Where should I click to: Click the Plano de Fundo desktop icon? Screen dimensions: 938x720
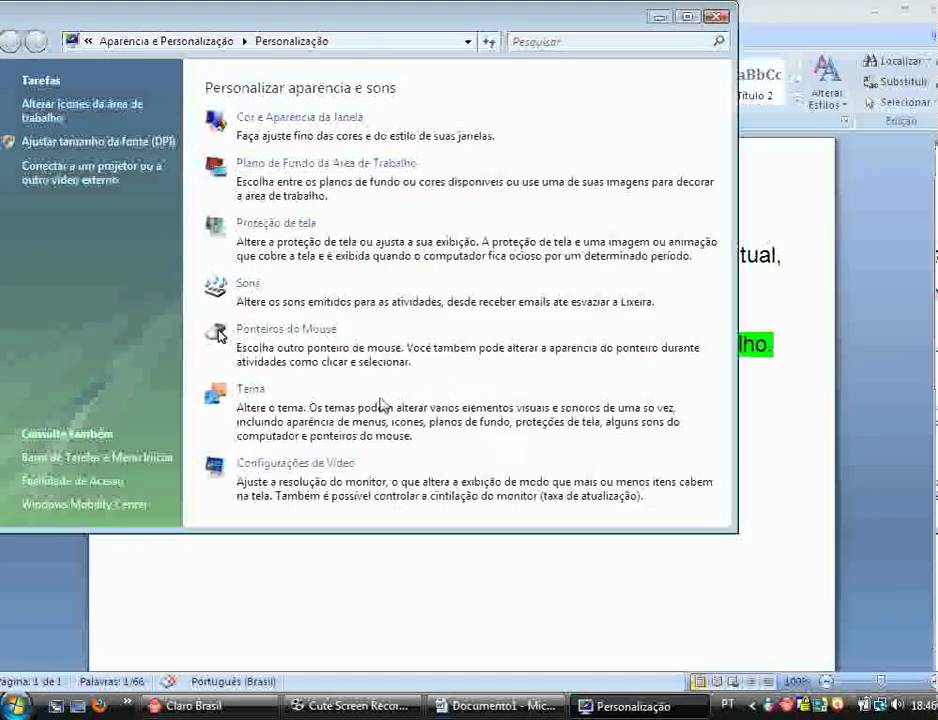pos(216,167)
